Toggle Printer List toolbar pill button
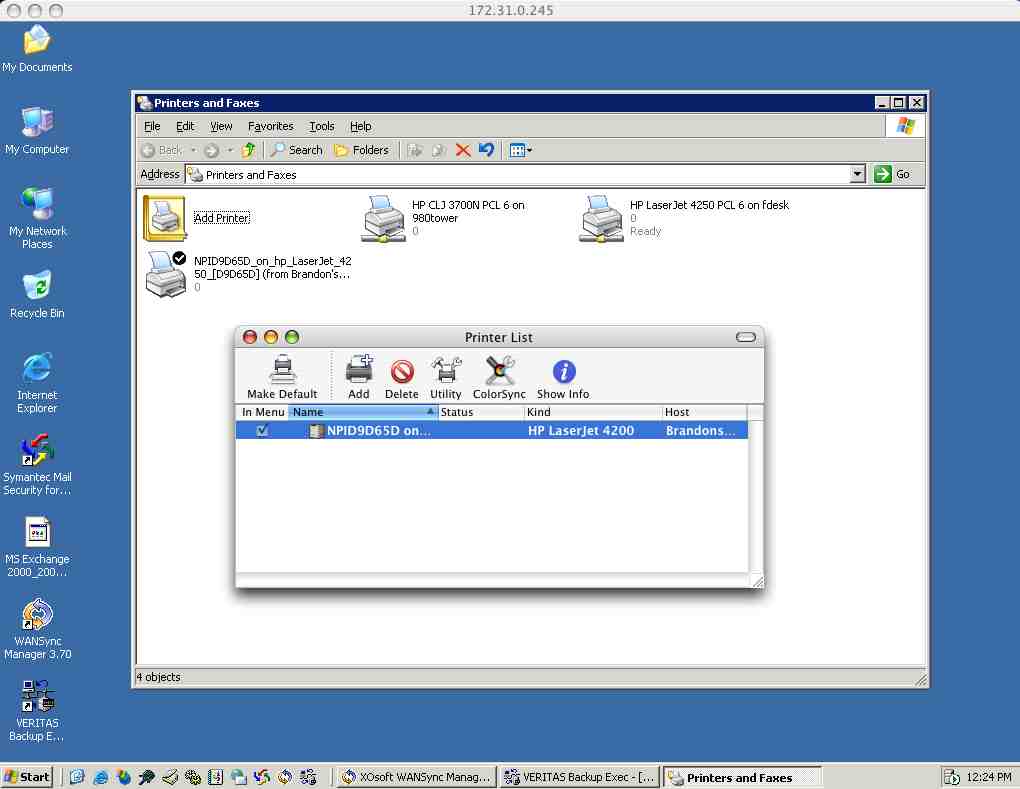This screenshot has width=1020, height=789. point(745,337)
